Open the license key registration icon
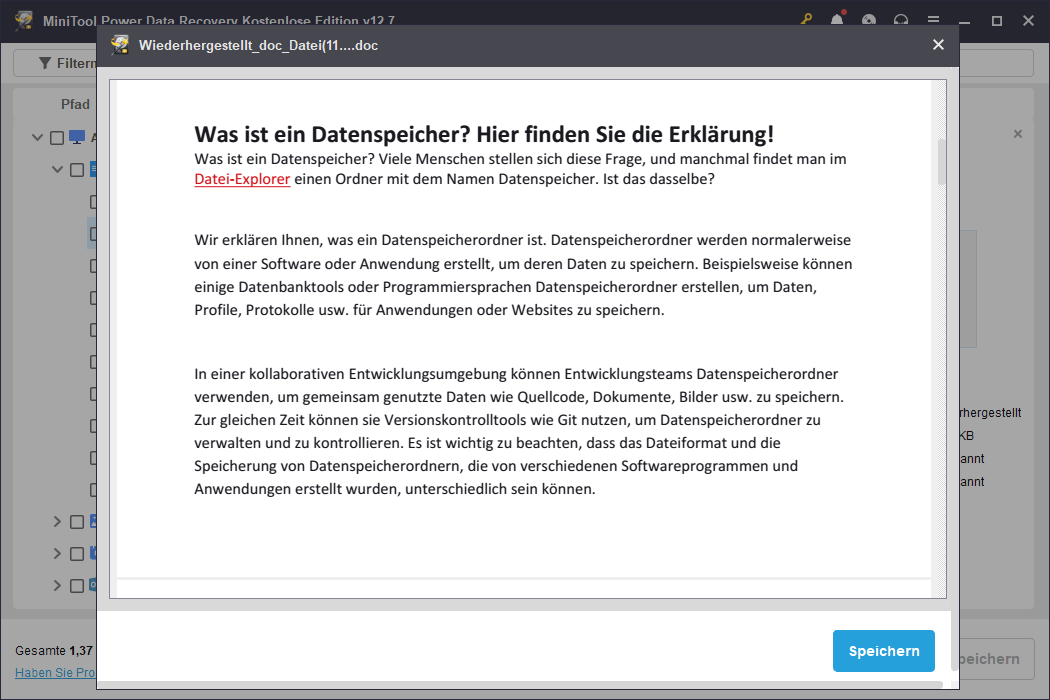Viewport: 1050px width, 700px height. [805, 20]
